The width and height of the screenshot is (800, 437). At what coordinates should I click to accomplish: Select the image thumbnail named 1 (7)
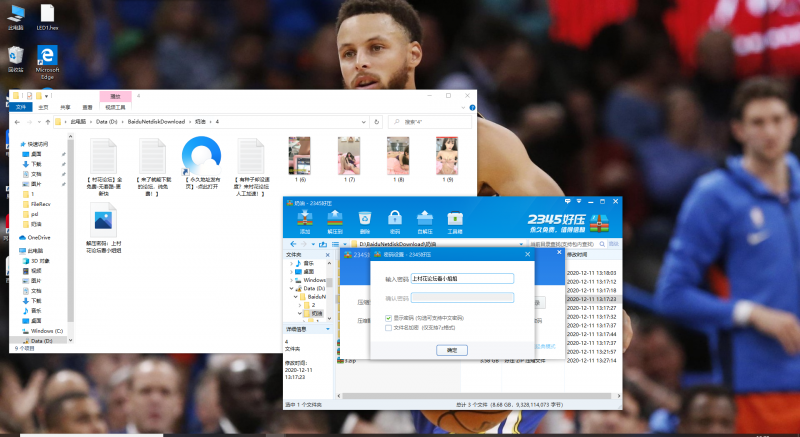(349, 157)
